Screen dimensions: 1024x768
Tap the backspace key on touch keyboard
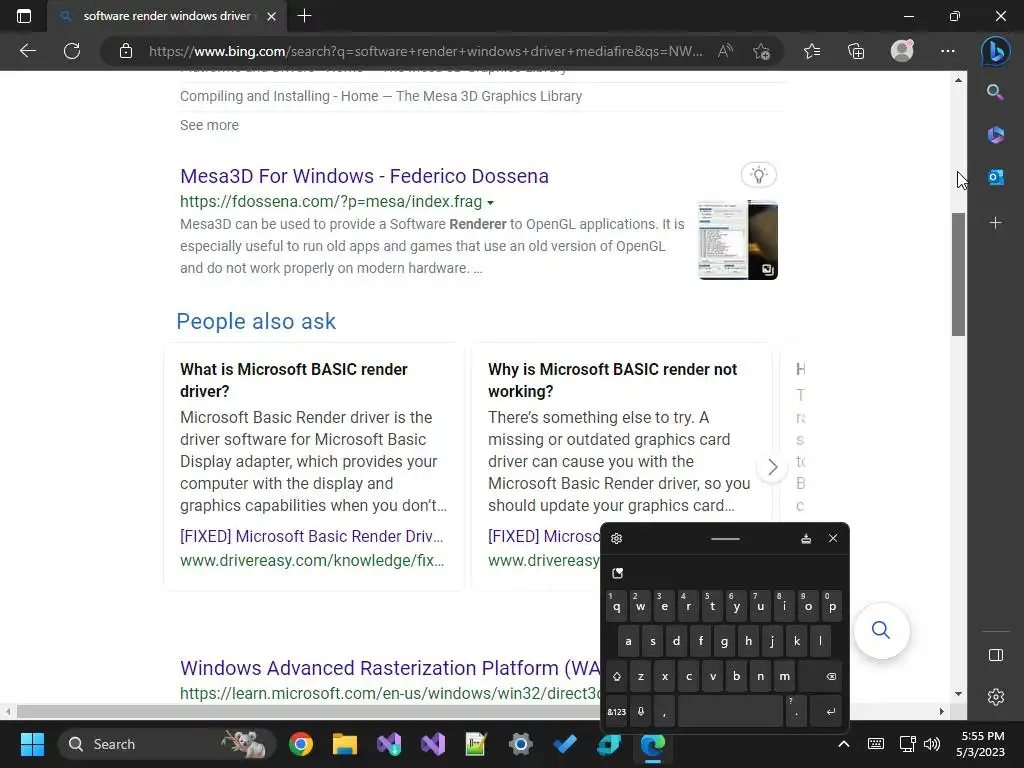(820, 677)
